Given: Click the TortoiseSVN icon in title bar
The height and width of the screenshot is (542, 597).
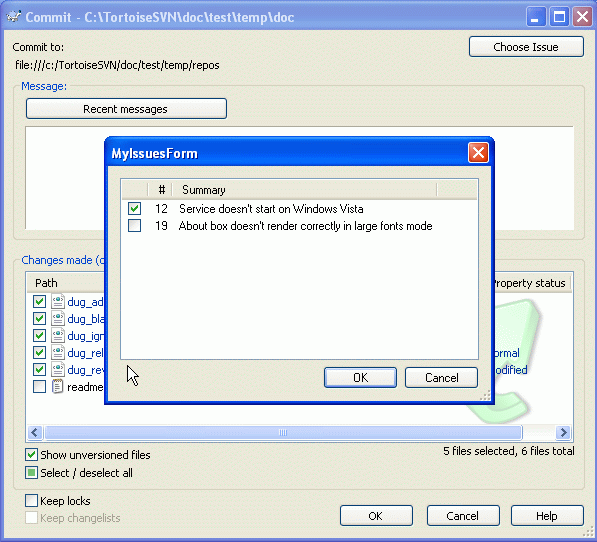Looking at the screenshot, I should click(x=14, y=17).
